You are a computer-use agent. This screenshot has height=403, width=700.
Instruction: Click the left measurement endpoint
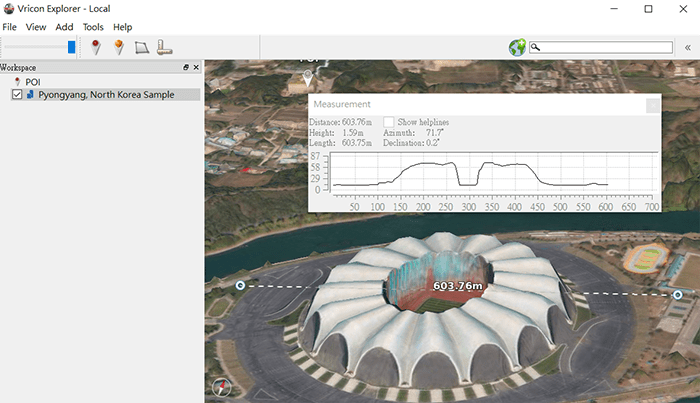[x=240, y=285]
